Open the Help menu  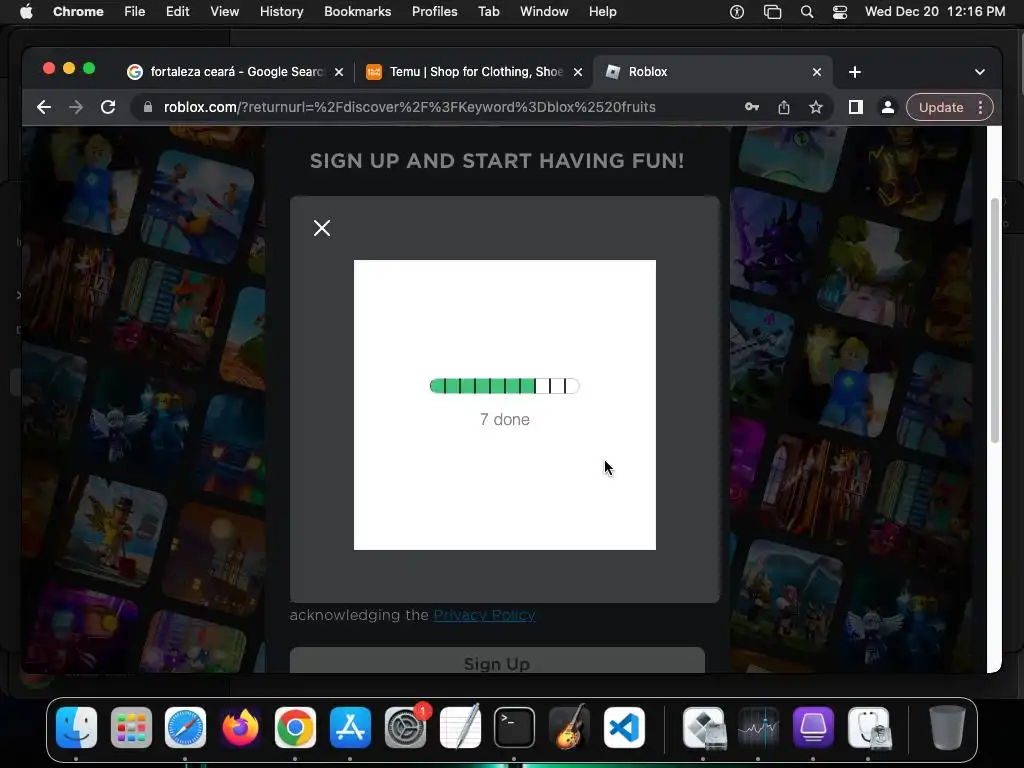602,12
